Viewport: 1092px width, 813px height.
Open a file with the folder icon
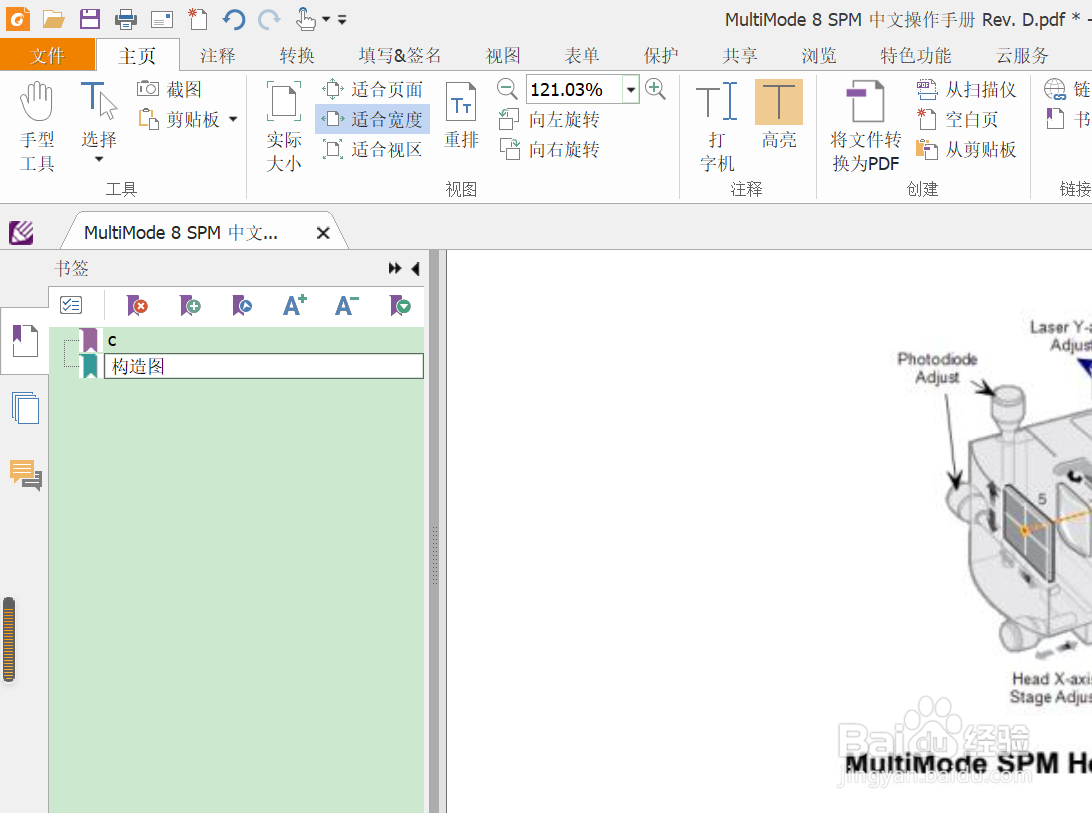[54, 20]
